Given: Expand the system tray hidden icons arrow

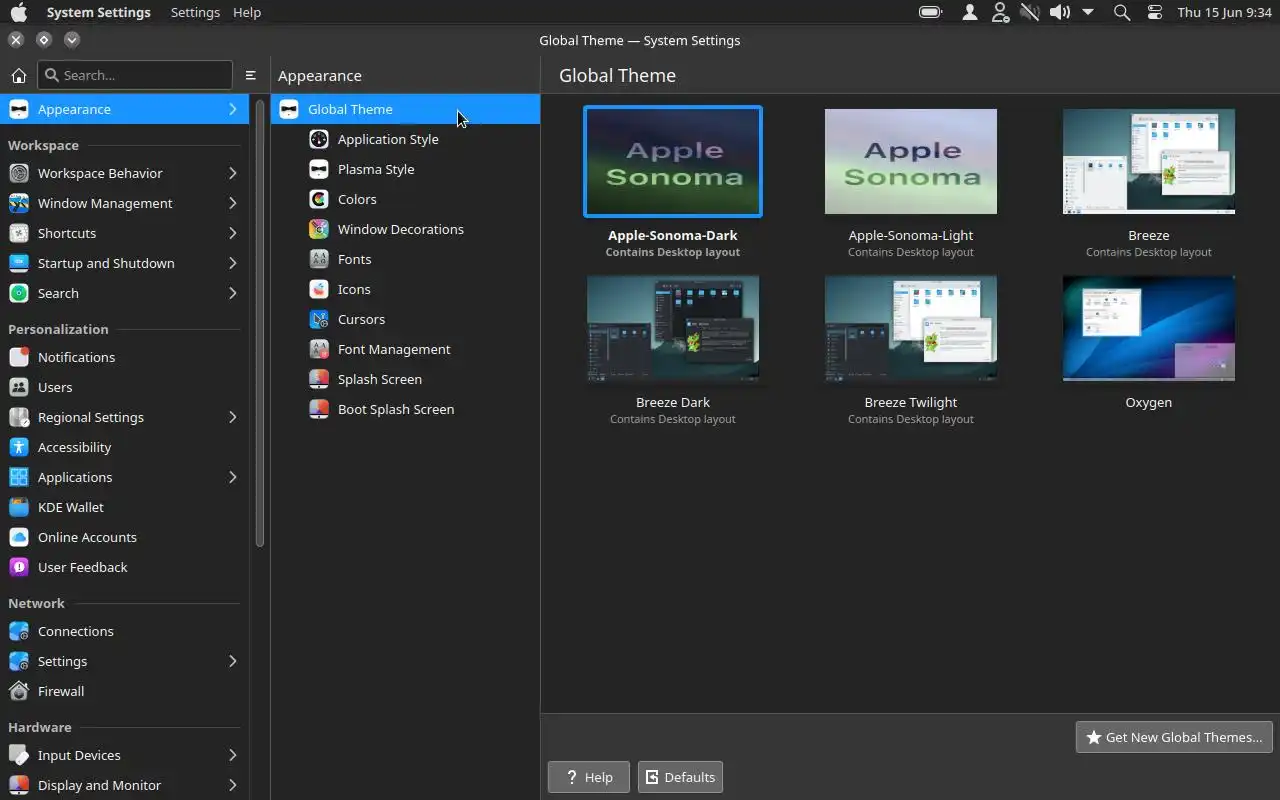Looking at the screenshot, I should pyautogui.click(x=1088, y=12).
